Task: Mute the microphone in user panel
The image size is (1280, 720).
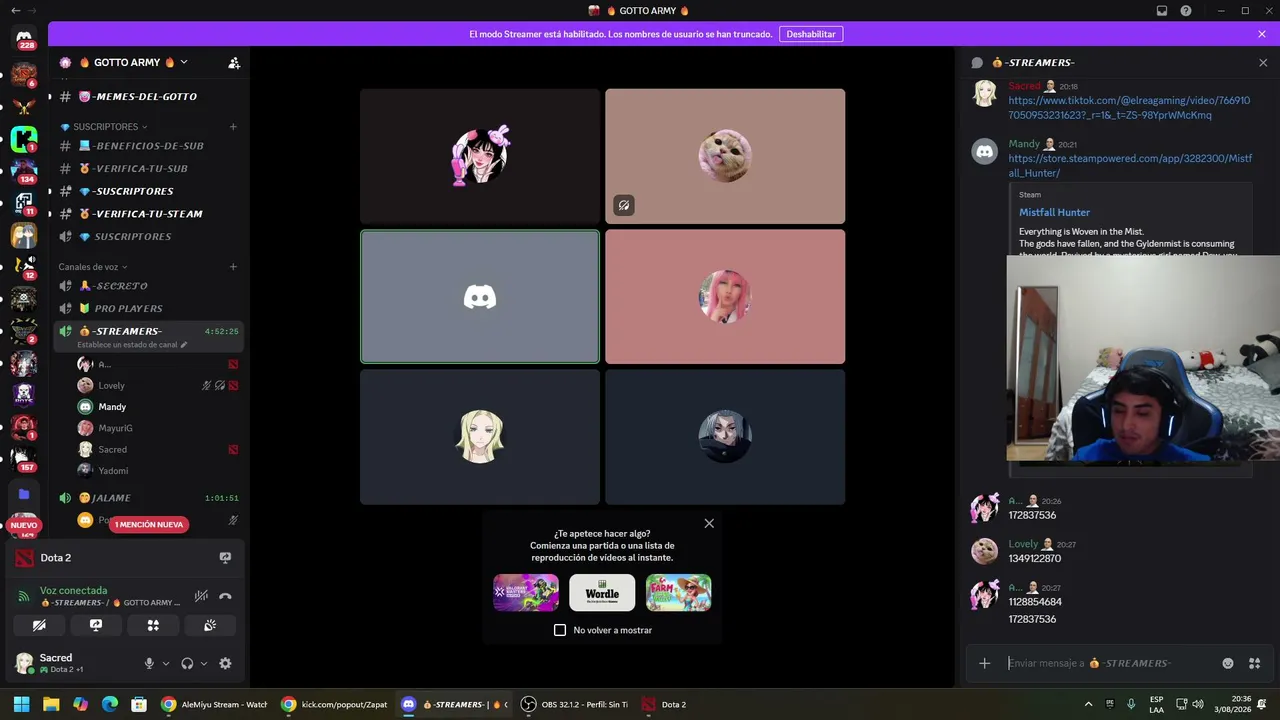Action: [x=149, y=663]
